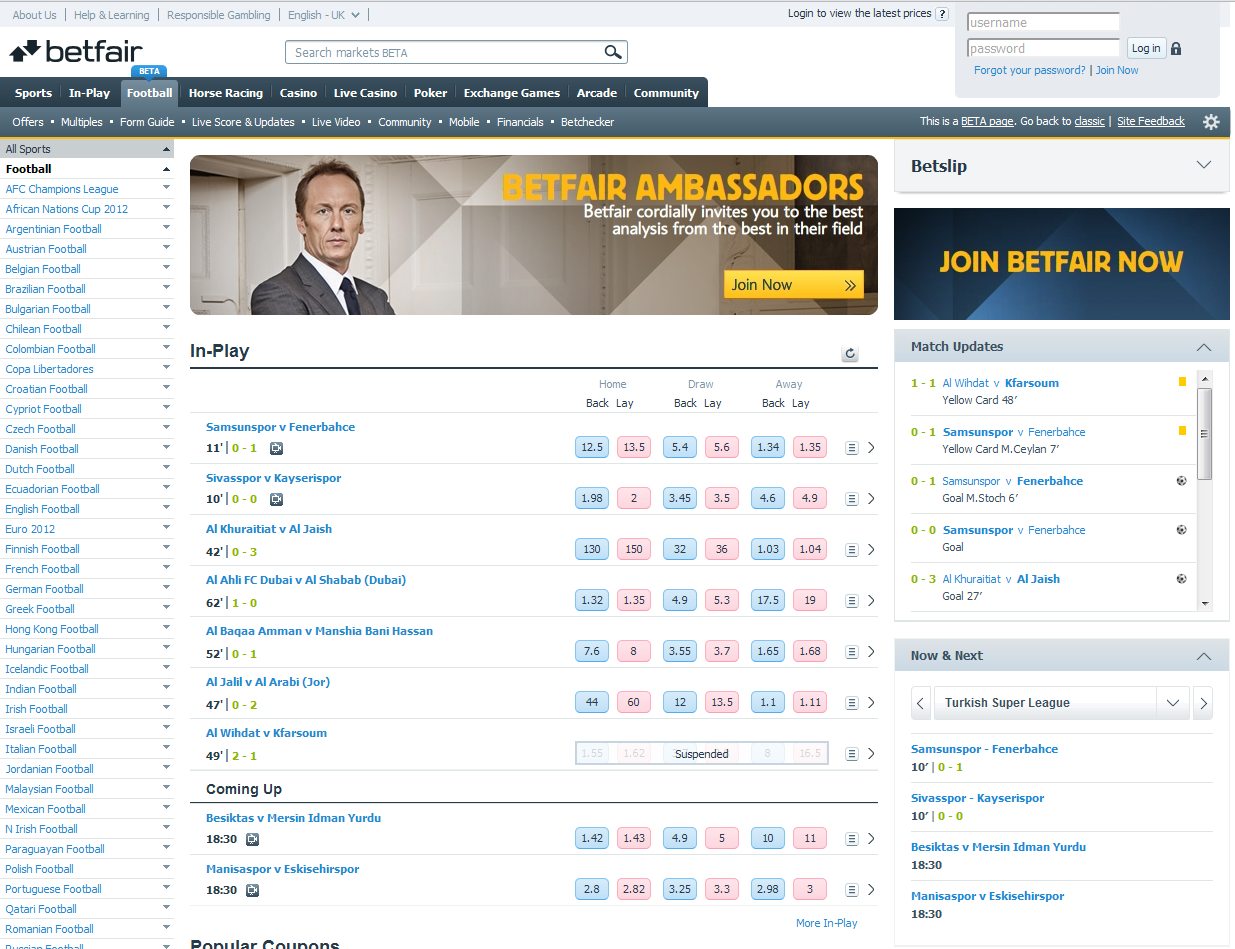Image resolution: width=1235 pixels, height=949 pixels.
Task: Go to previous league in Now & Next
Action: [x=921, y=703]
